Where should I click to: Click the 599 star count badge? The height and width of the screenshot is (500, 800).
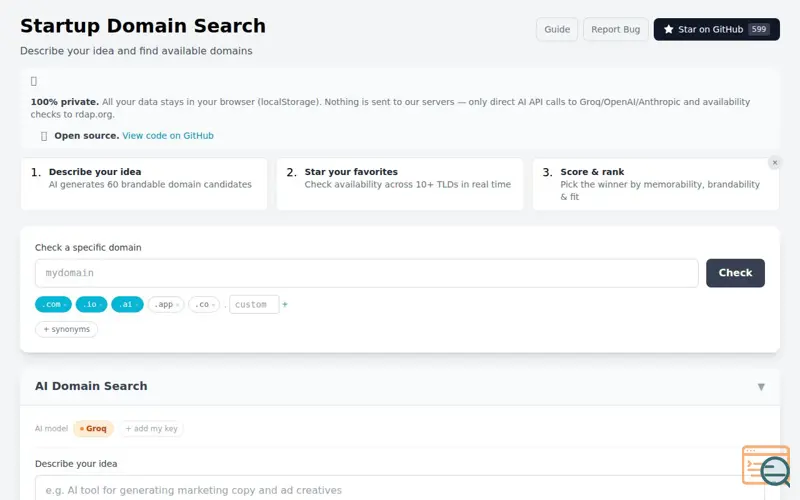point(759,29)
